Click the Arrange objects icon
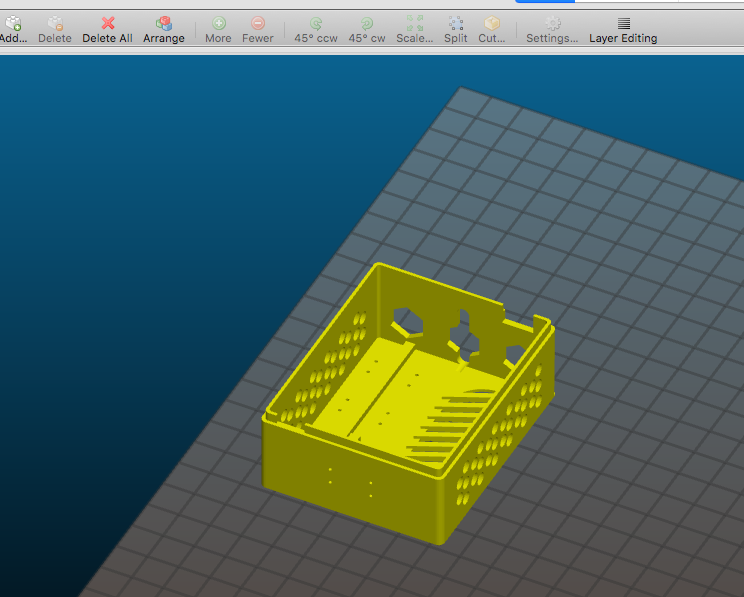 click(x=164, y=23)
